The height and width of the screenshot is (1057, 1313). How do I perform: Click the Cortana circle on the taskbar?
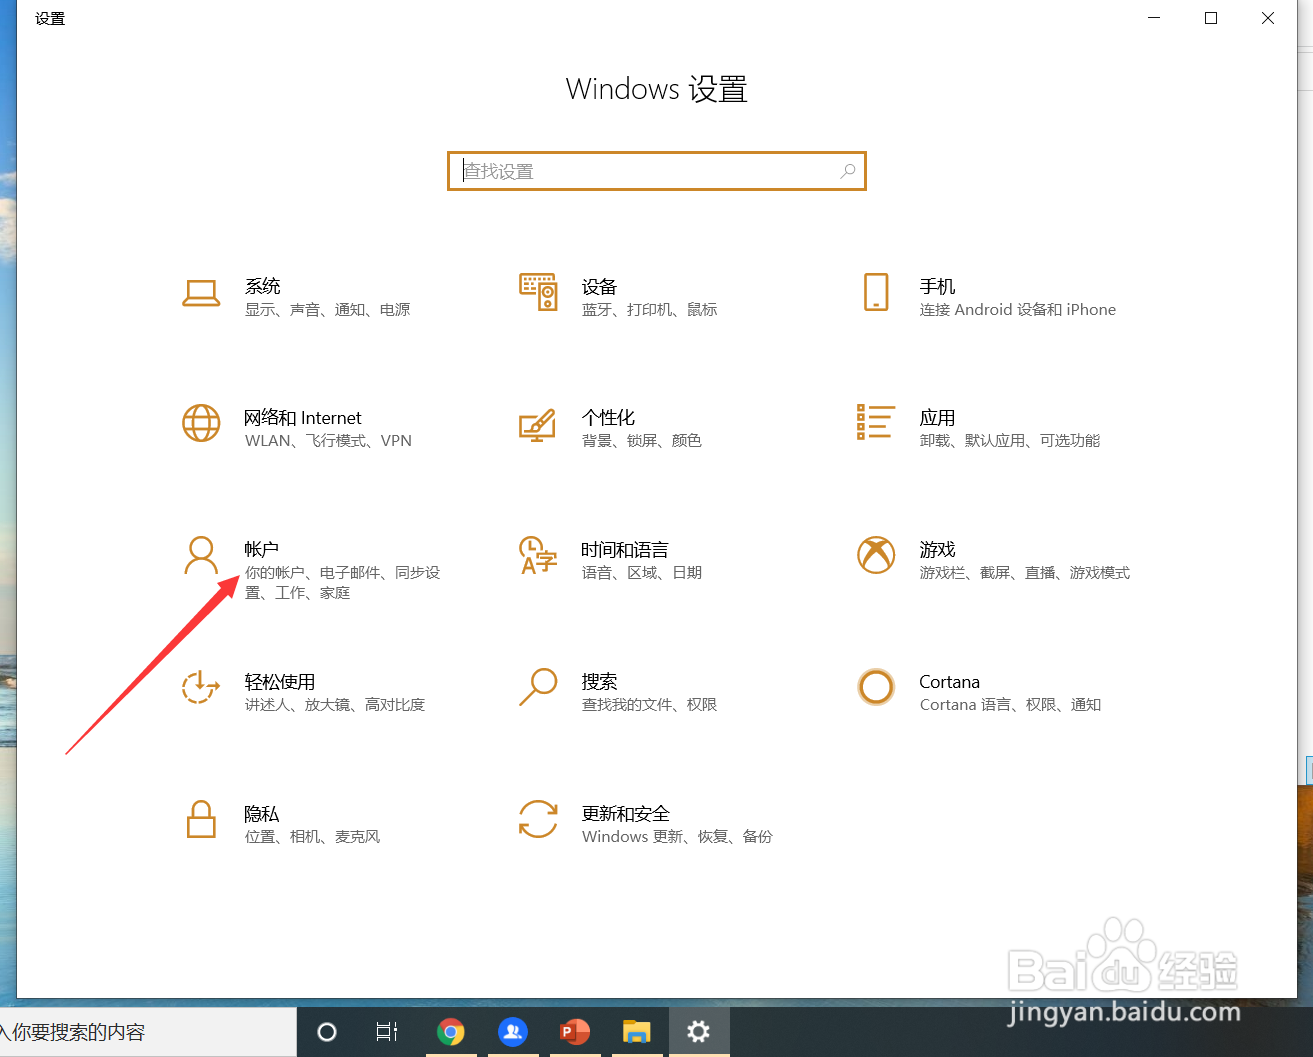click(x=327, y=1032)
